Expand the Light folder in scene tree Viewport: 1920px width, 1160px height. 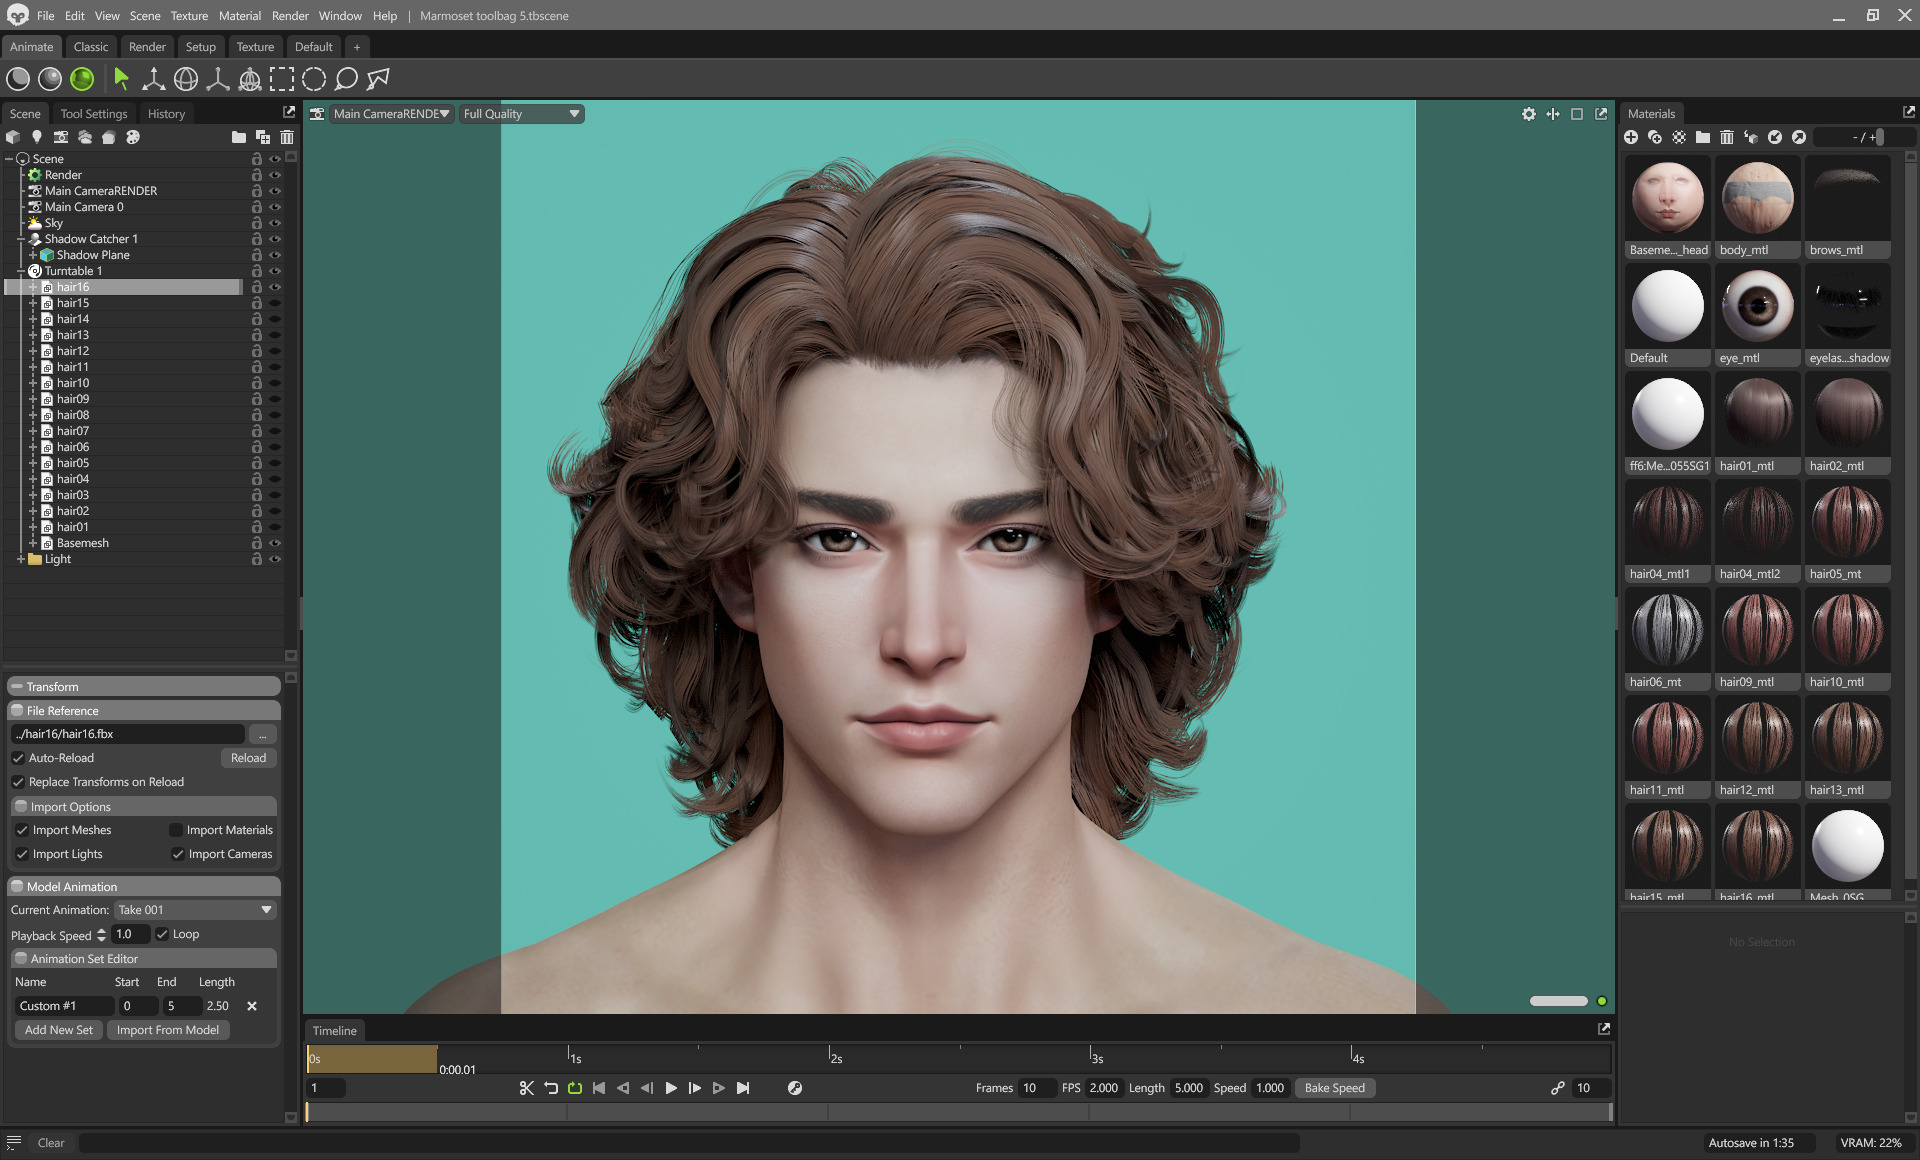[x=21, y=559]
